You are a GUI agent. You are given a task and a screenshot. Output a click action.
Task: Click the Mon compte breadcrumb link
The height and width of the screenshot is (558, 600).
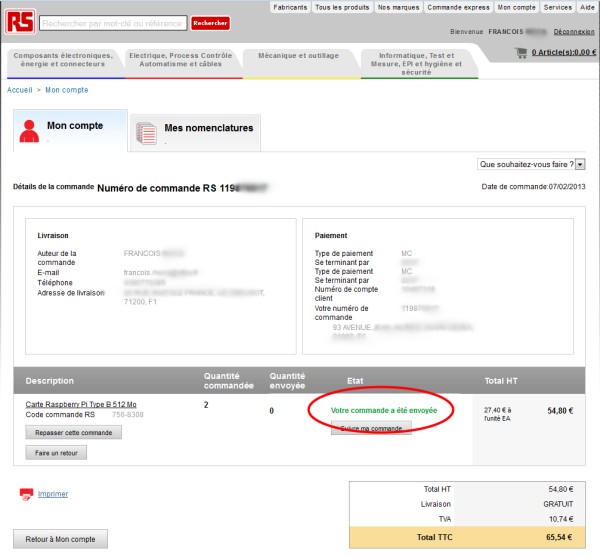click(x=67, y=90)
